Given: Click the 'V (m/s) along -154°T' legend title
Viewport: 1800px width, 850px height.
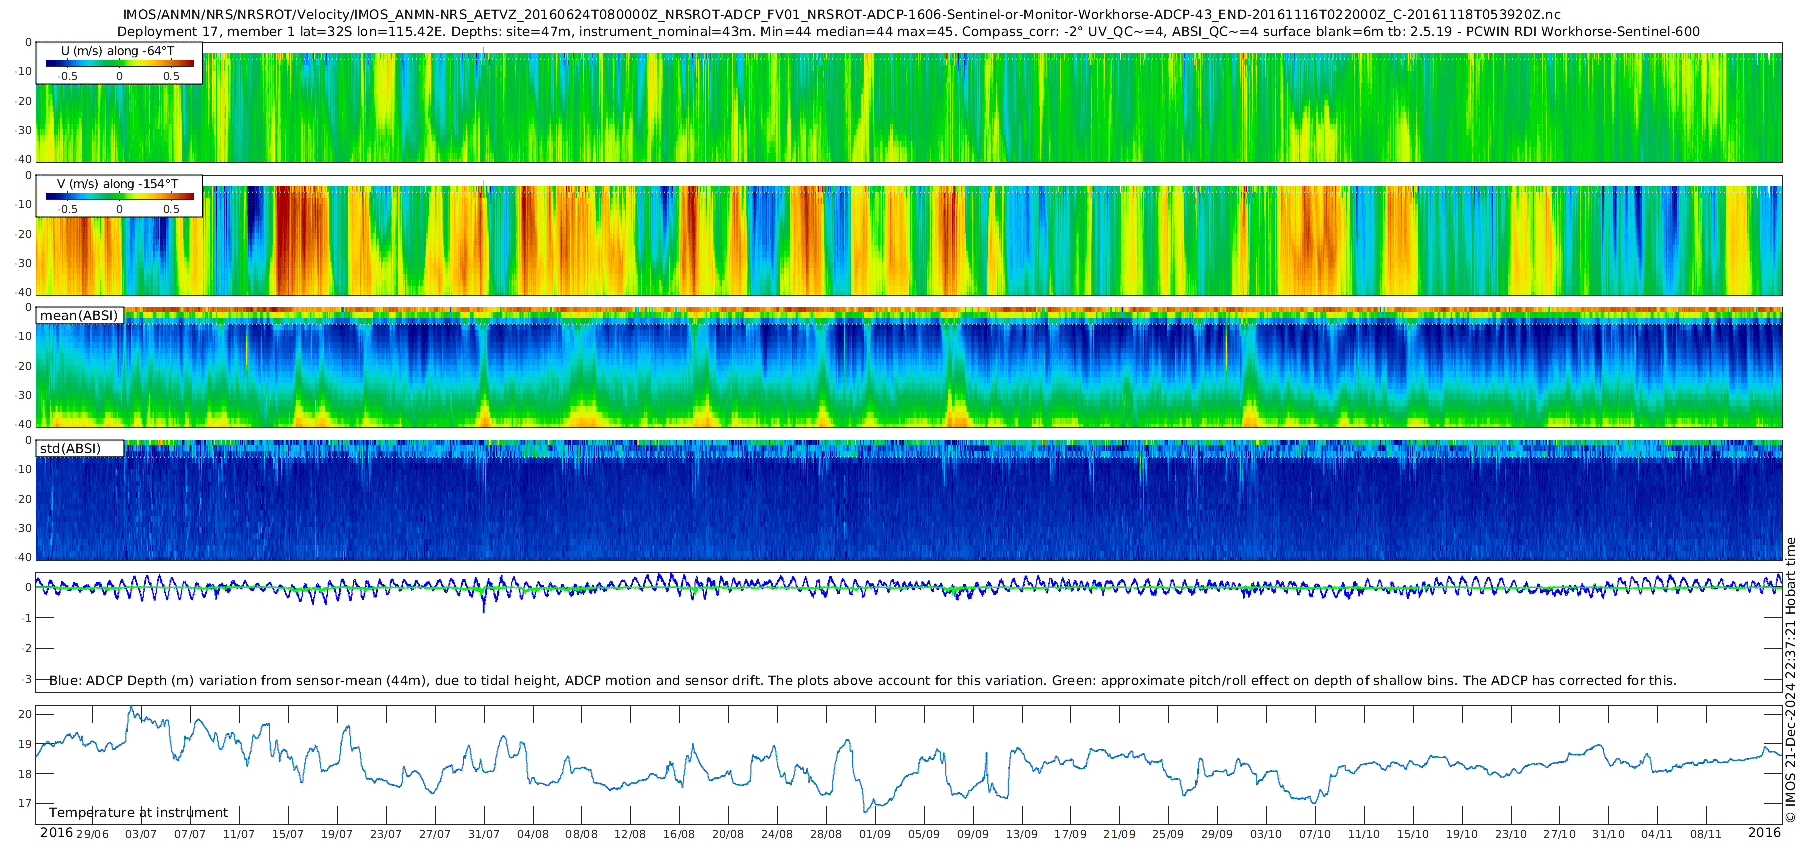Looking at the screenshot, I should coord(117,184).
